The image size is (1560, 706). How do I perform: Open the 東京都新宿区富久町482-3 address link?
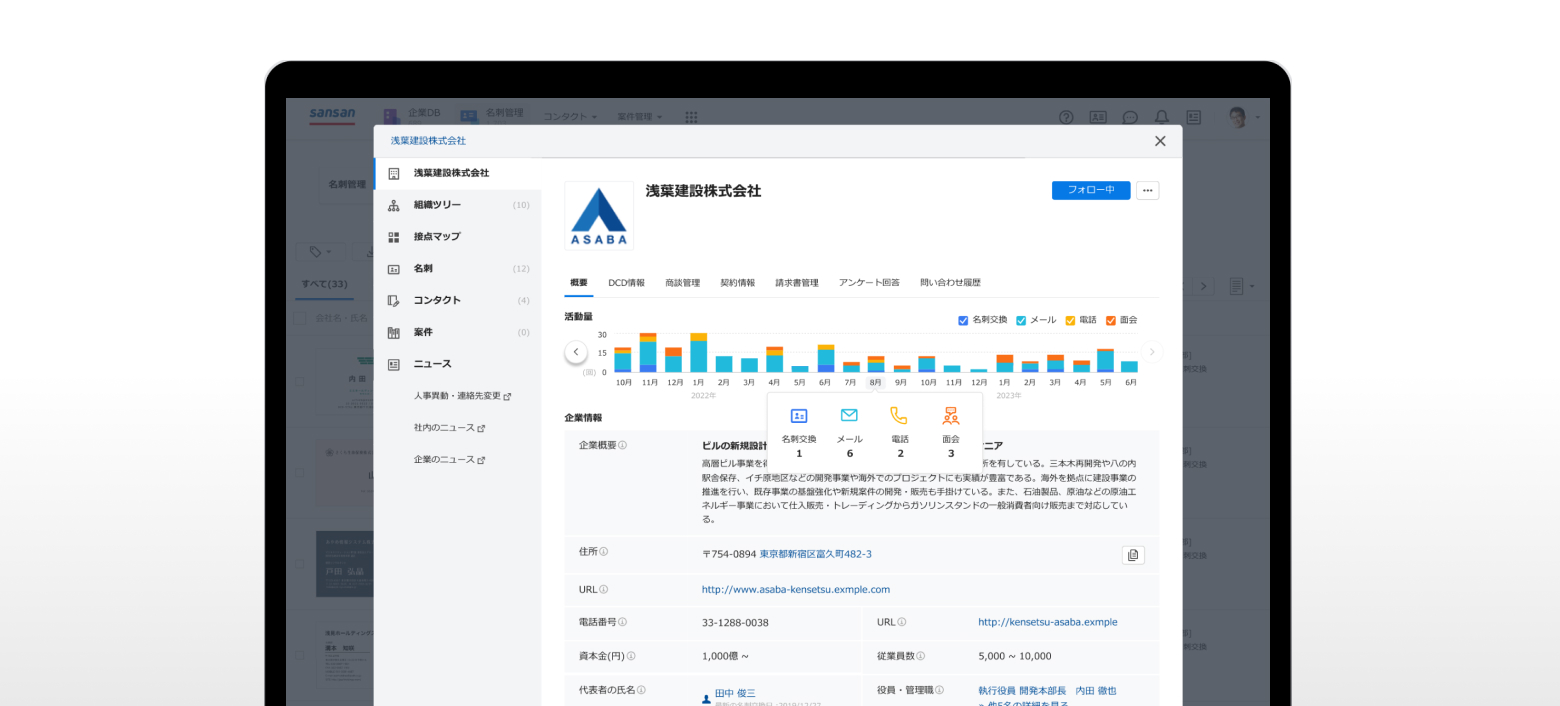[815, 554]
